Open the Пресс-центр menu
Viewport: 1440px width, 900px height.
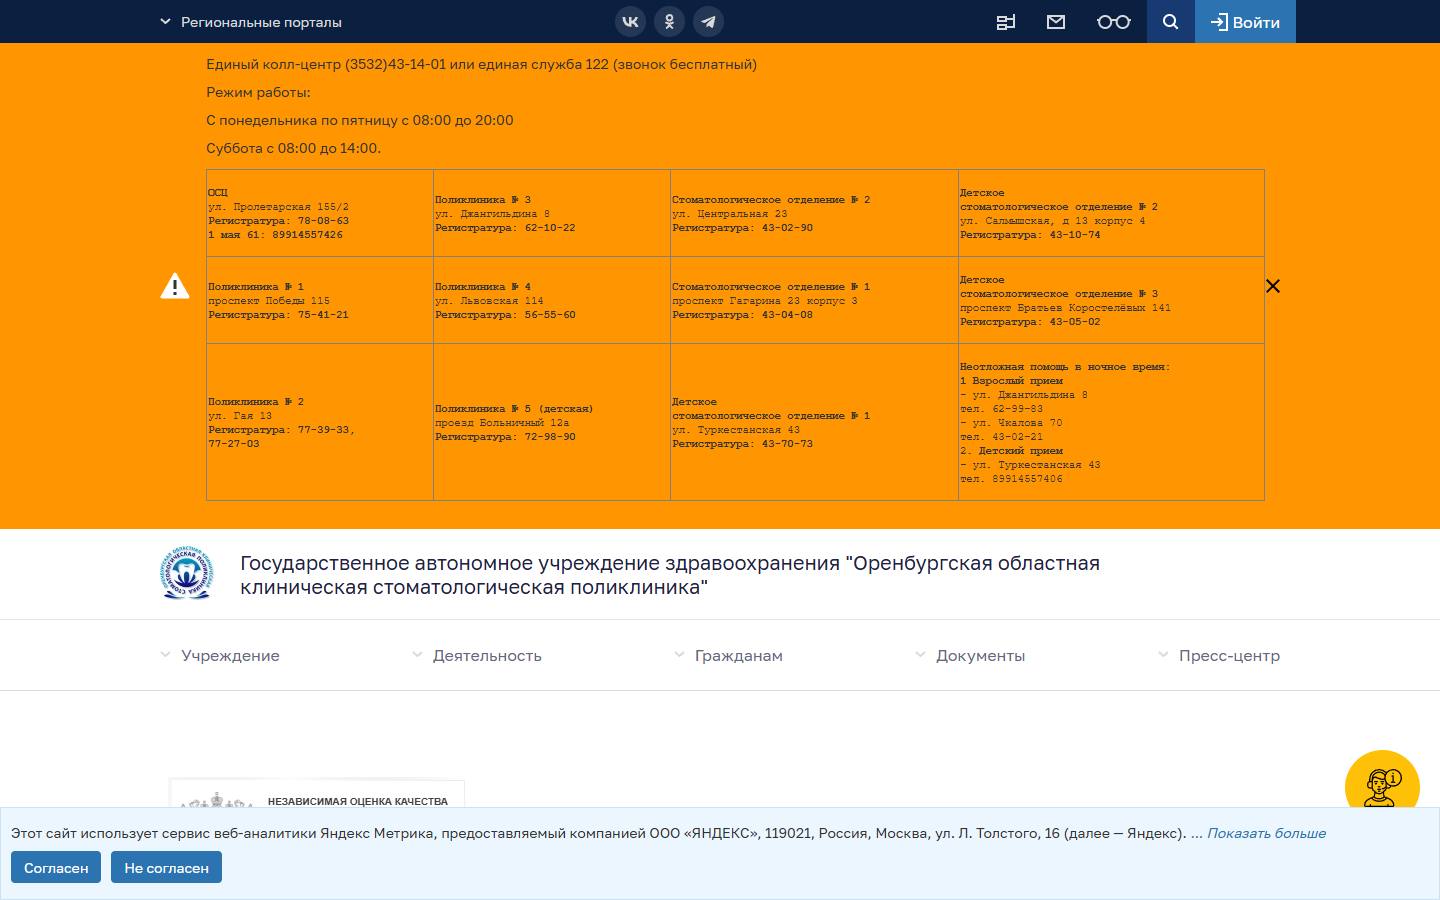[x=1219, y=656]
